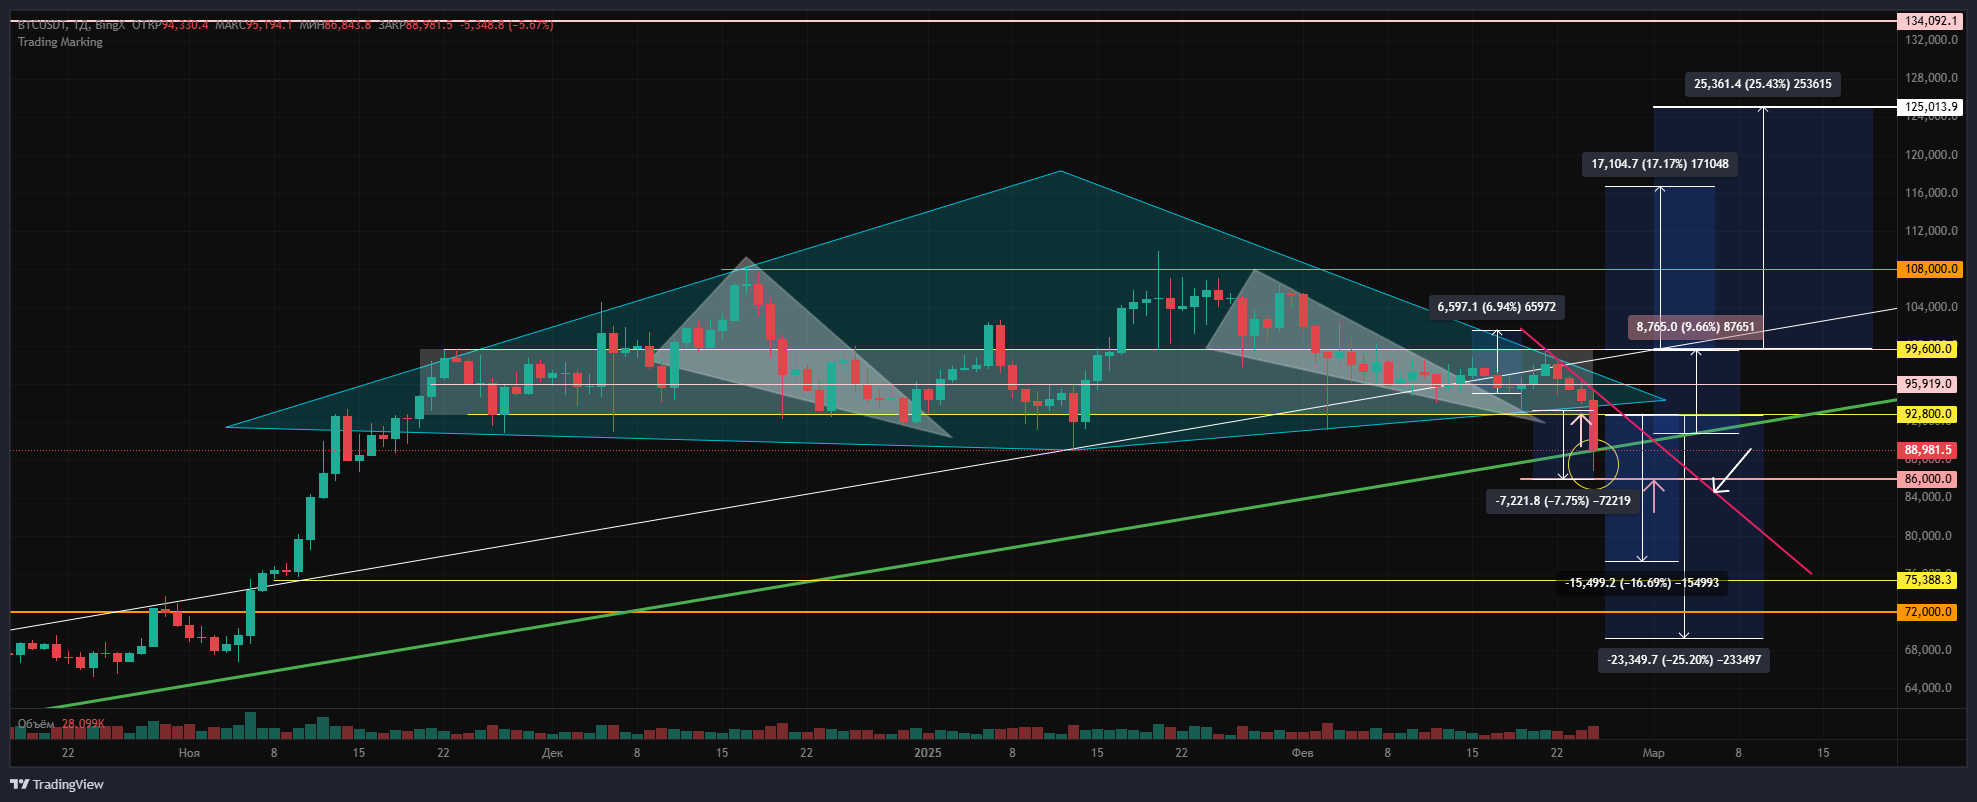Open the Trading Marking indicator label
This screenshot has height=802, width=1977.
point(60,42)
